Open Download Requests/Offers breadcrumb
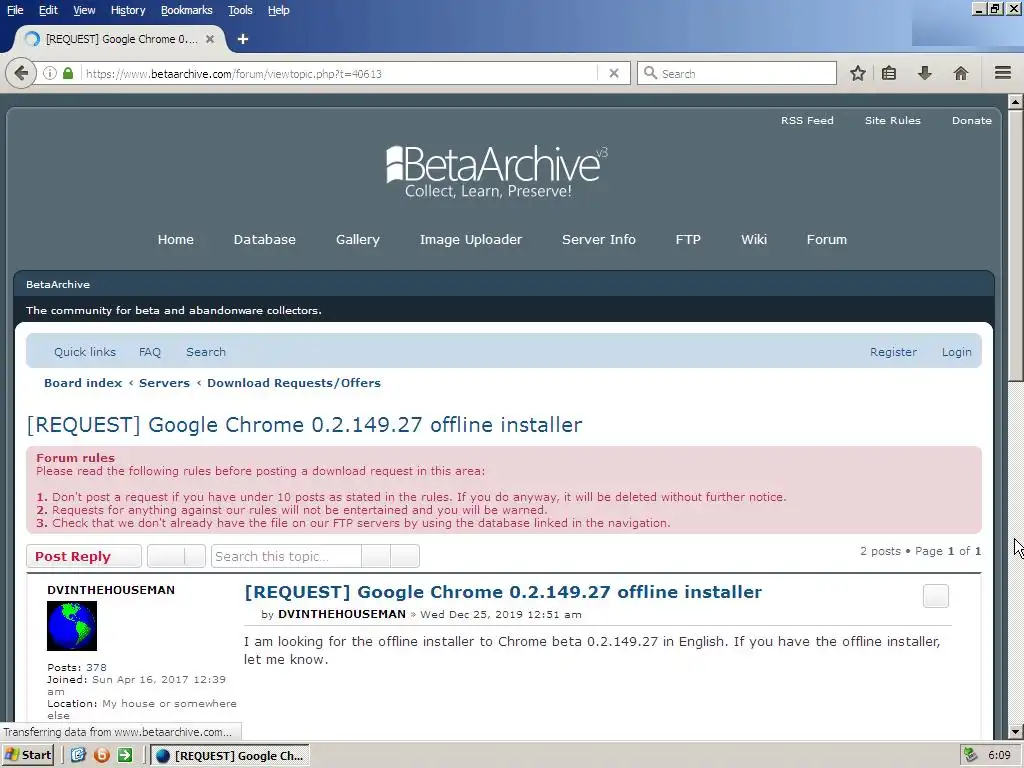 pos(294,383)
